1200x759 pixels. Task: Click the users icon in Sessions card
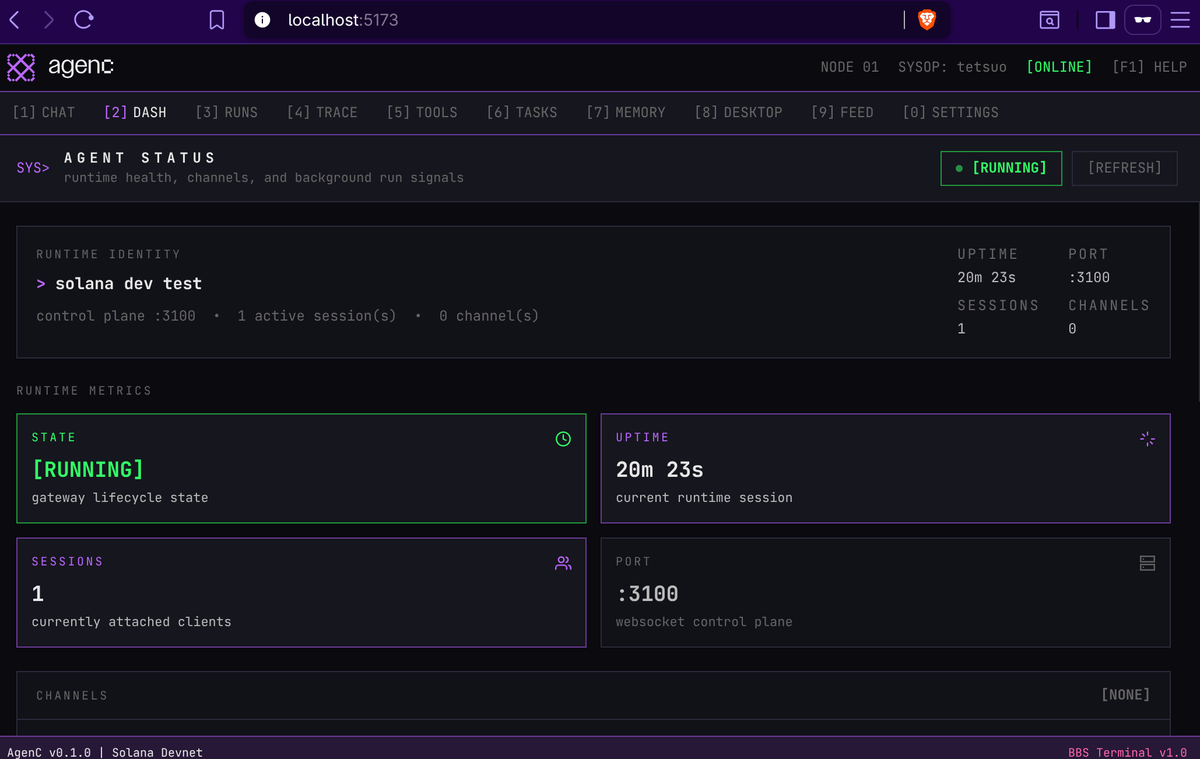click(x=563, y=563)
